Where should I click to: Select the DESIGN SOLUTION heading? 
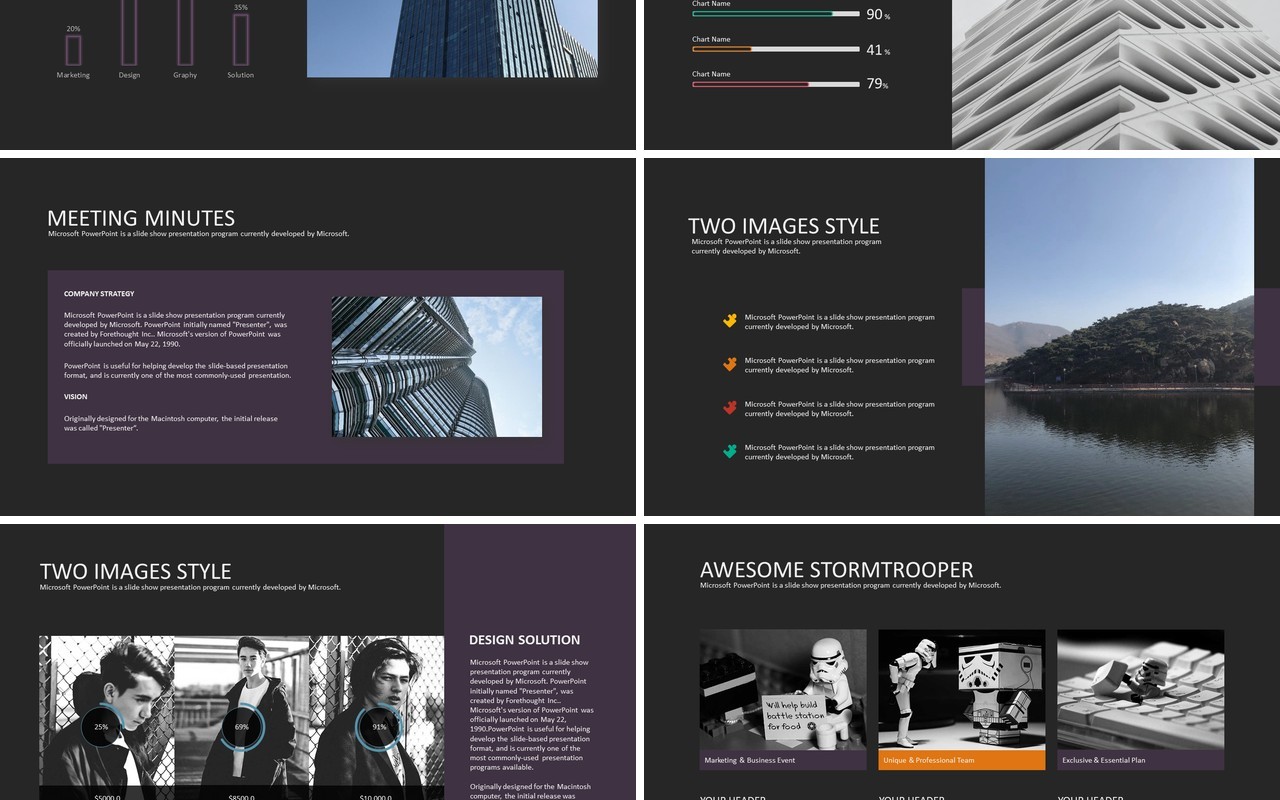click(x=525, y=640)
